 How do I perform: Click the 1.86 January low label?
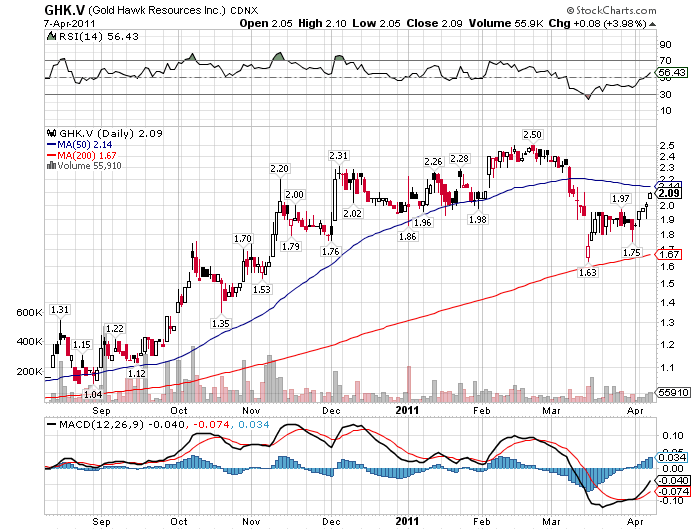click(408, 236)
